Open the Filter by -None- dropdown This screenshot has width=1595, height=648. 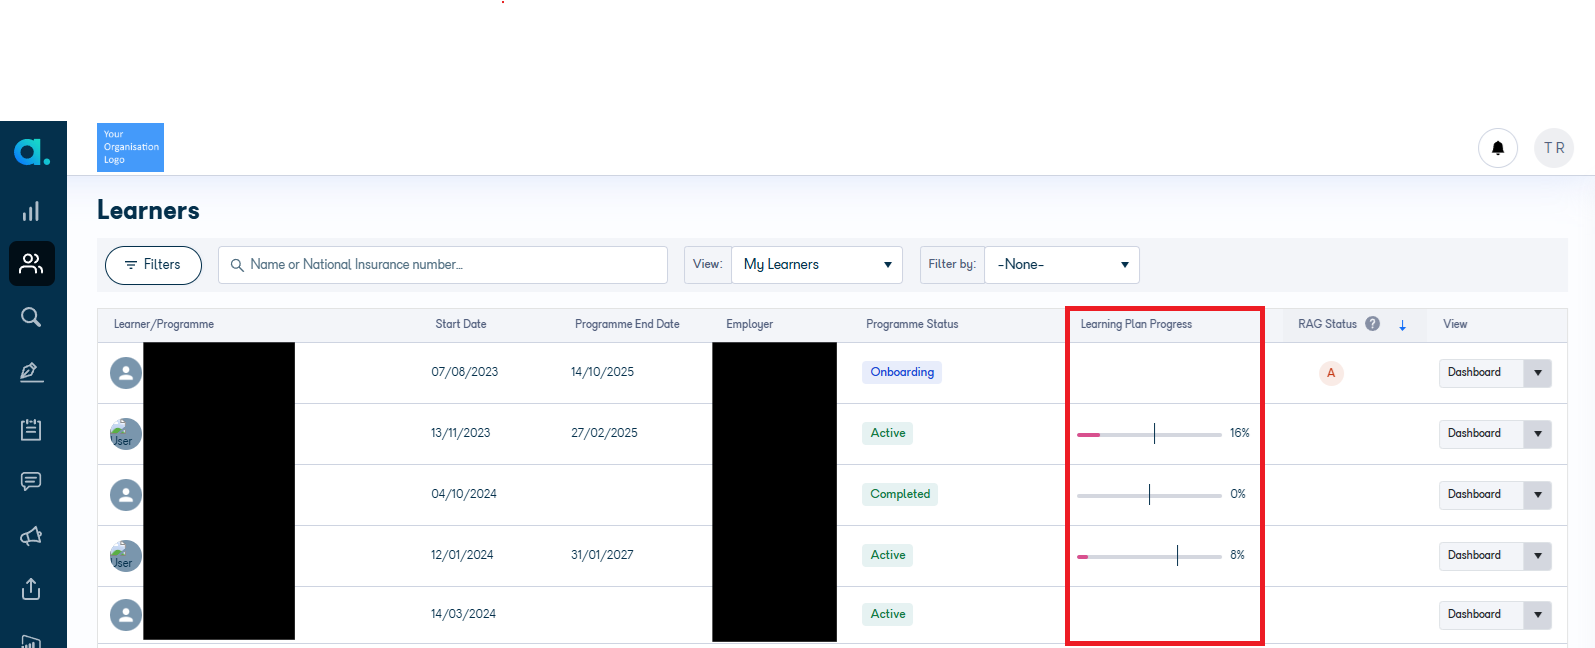(x=1062, y=265)
